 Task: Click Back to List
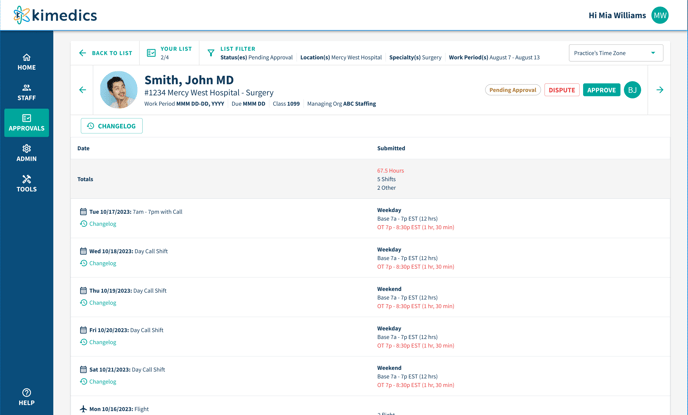tap(105, 53)
